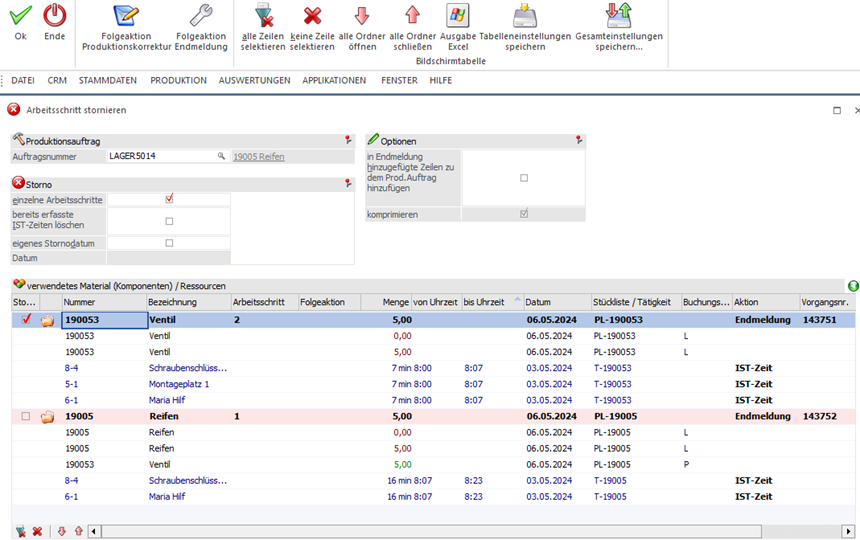860x540 pixels.
Task: Check the Storno box for Reifen row
Action: click(26, 416)
